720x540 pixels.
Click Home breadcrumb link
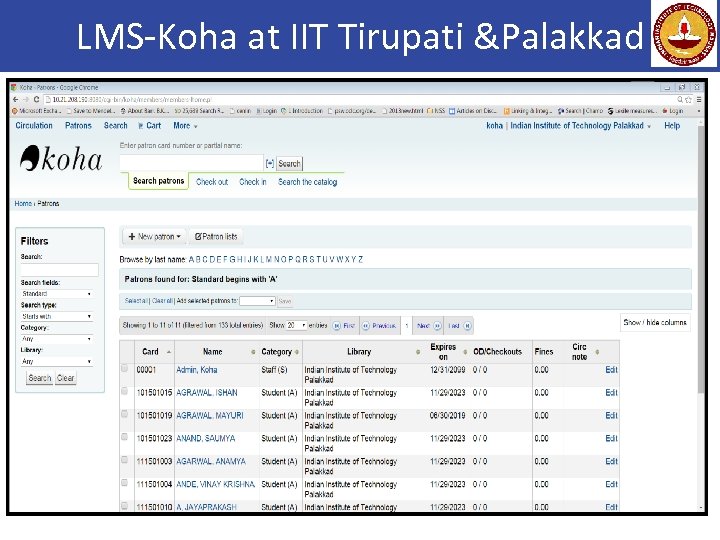point(23,203)
